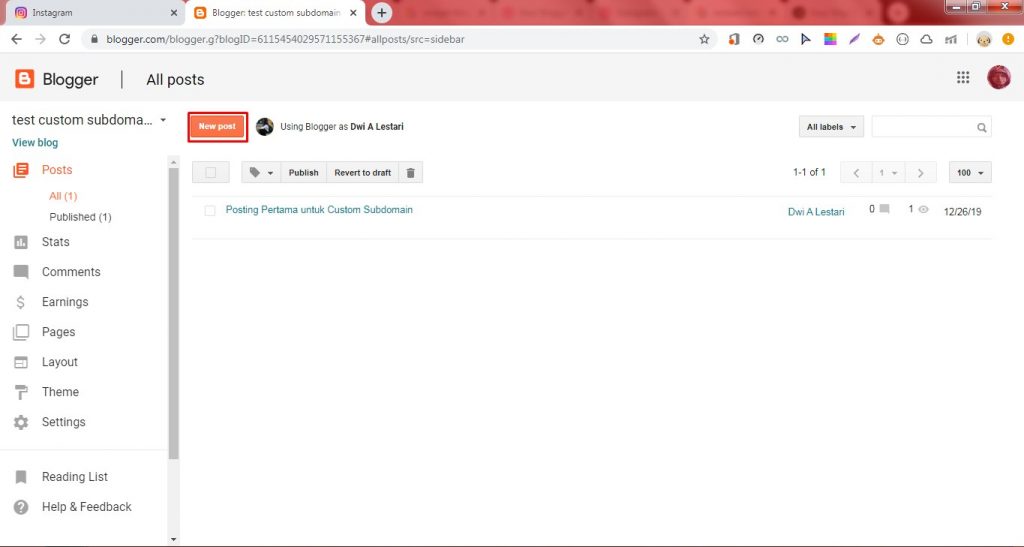
Task: Check the box for Posting Pertama post
Action: [x=210, y=211]
